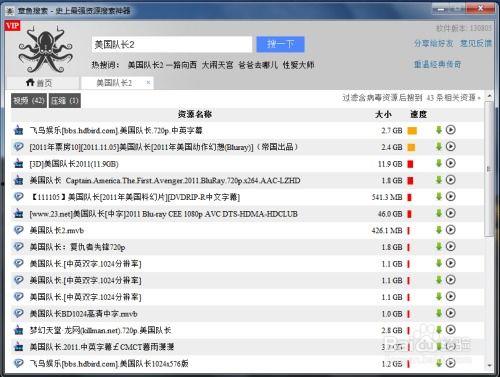
Task: Download the 46.0 GB HDCLUB resource
Action: click(x=439, y=213)
